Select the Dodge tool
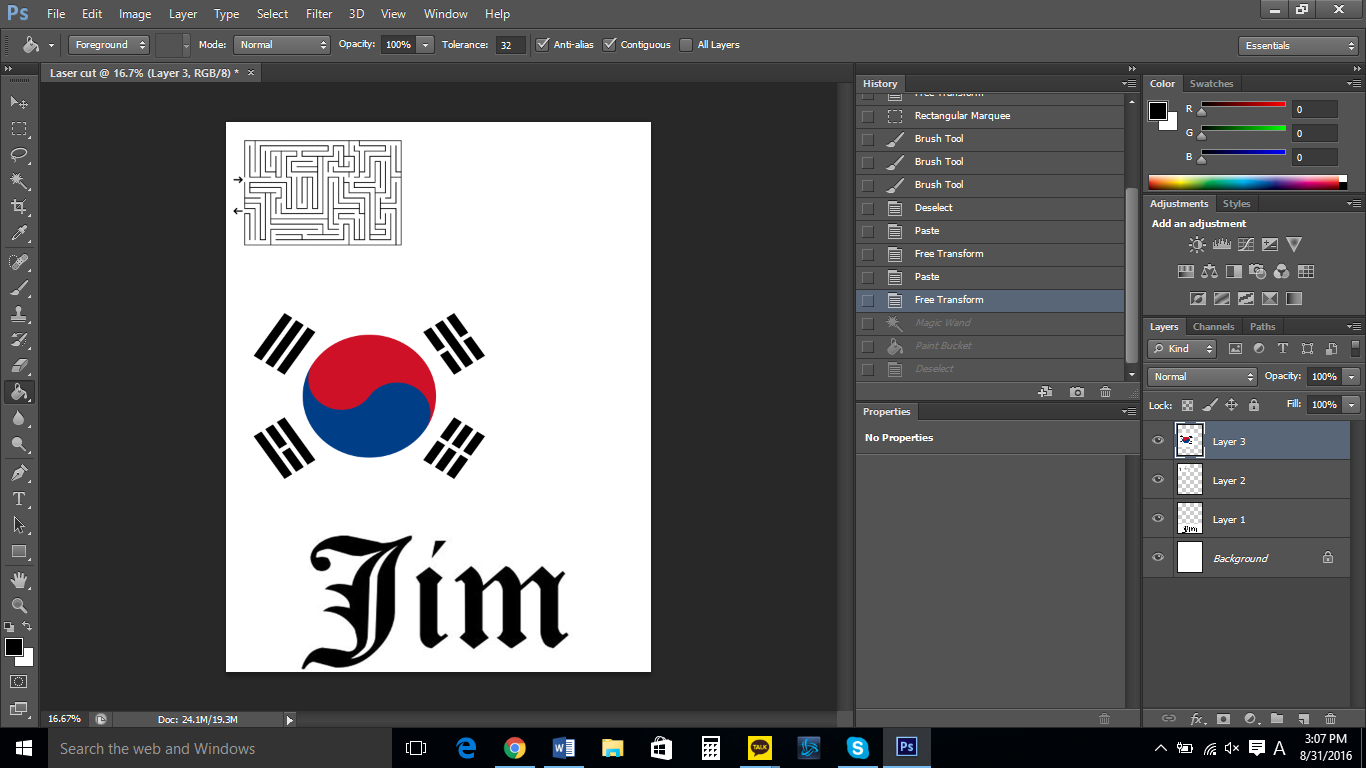Viewport: 1366px width, 768px height. point(19,444)
